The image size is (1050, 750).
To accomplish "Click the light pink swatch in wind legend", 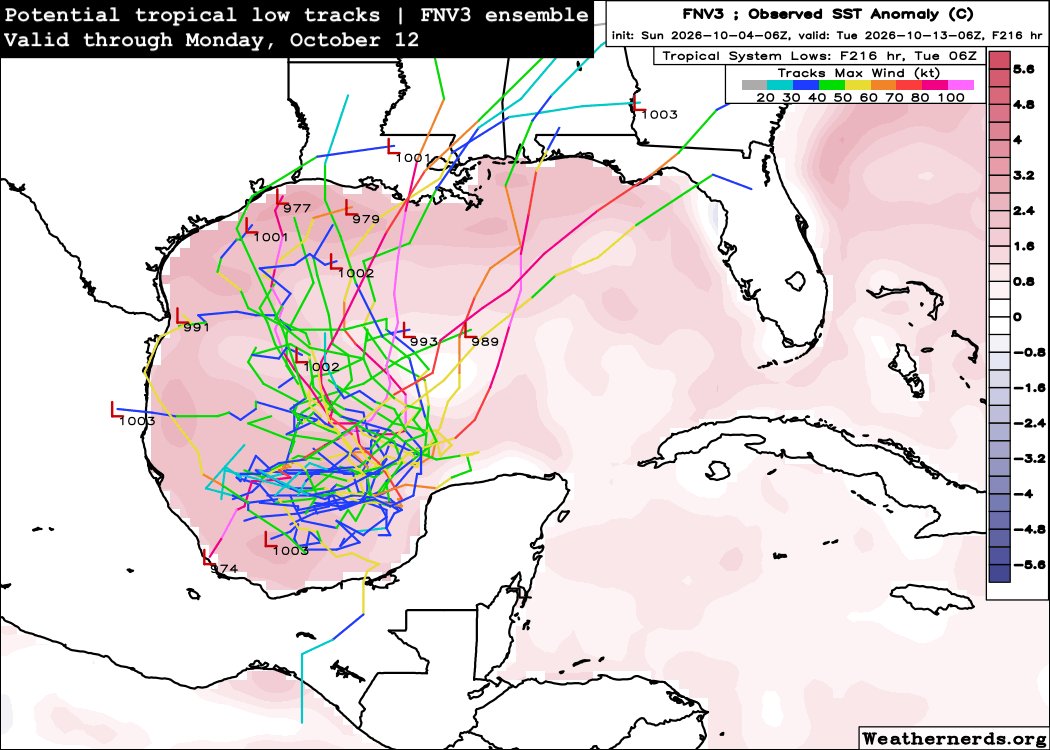I will coord(961,85).
